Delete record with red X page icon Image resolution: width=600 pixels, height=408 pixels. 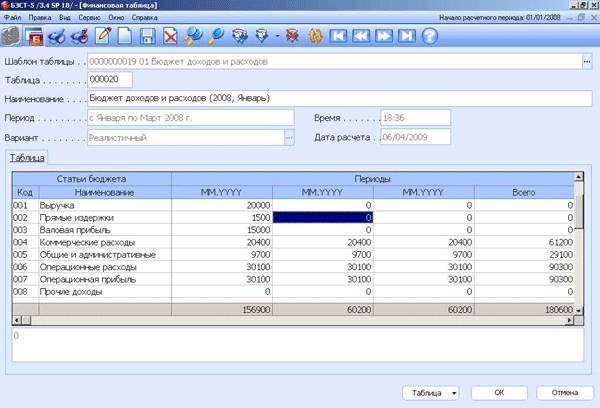click(x=170, y=36)
